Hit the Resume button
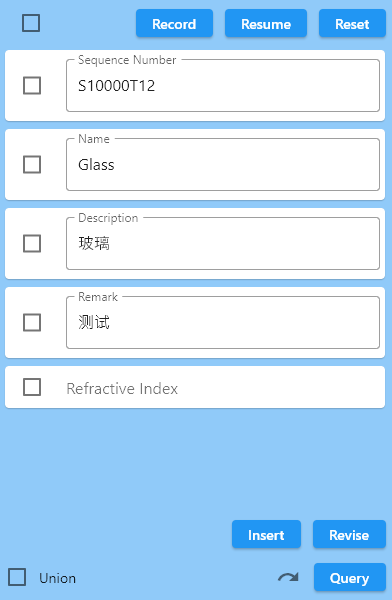Screen dimensions: 392x600 [x=266, y=23]
